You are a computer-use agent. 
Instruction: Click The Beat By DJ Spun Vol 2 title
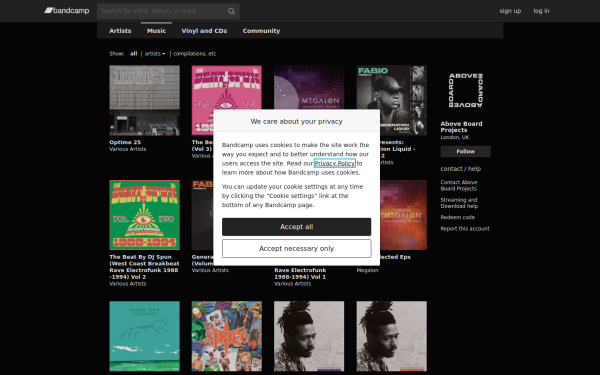[x=144, y=267]
